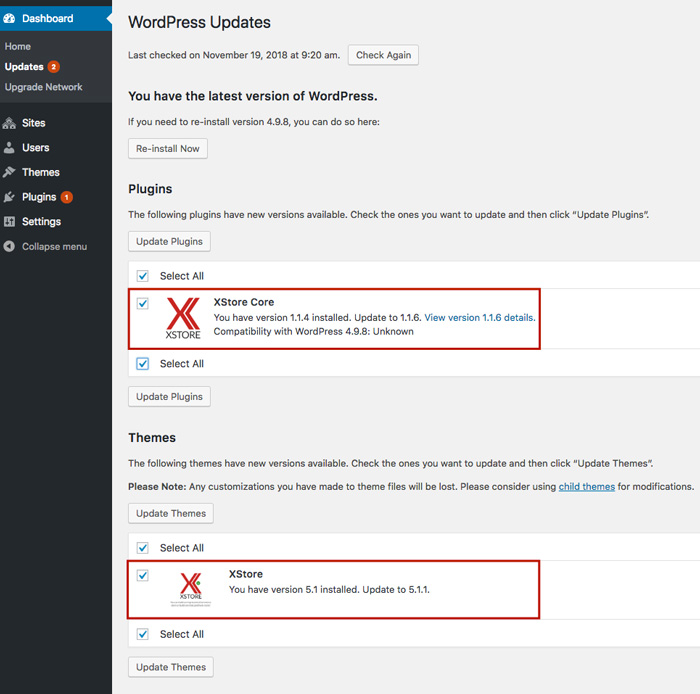Follow the child themes link
700x694 pixels.
[x=586, y=486]
